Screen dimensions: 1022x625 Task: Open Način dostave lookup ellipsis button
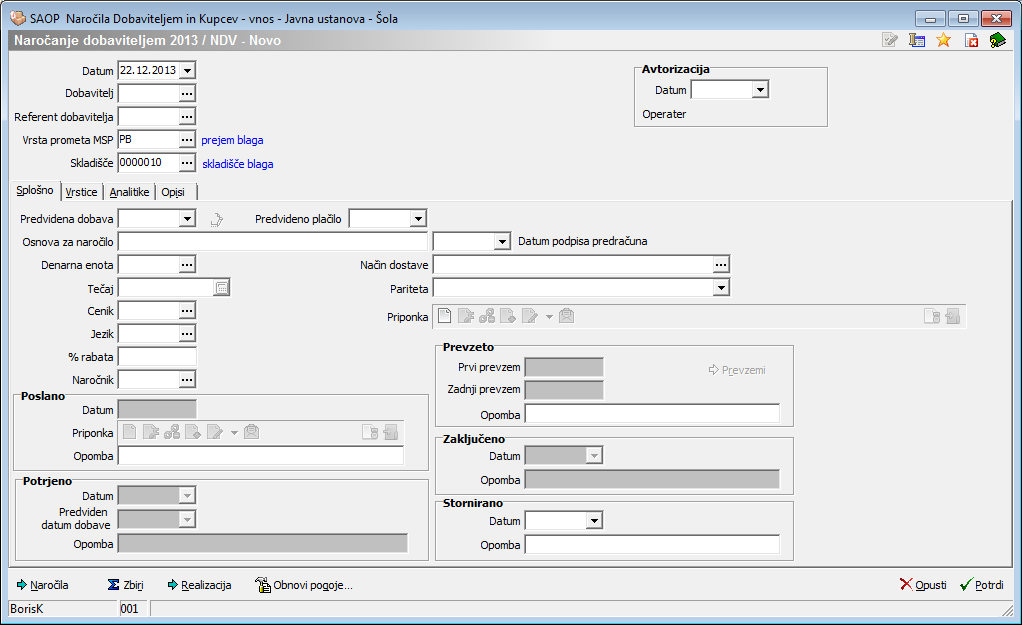720,265
